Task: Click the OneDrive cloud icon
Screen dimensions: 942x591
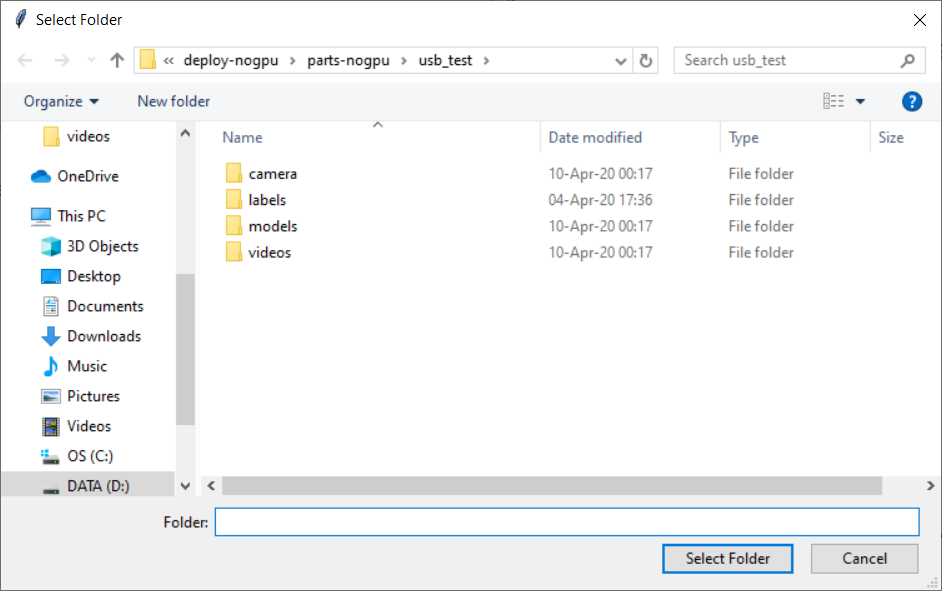Action: (41, 176)
